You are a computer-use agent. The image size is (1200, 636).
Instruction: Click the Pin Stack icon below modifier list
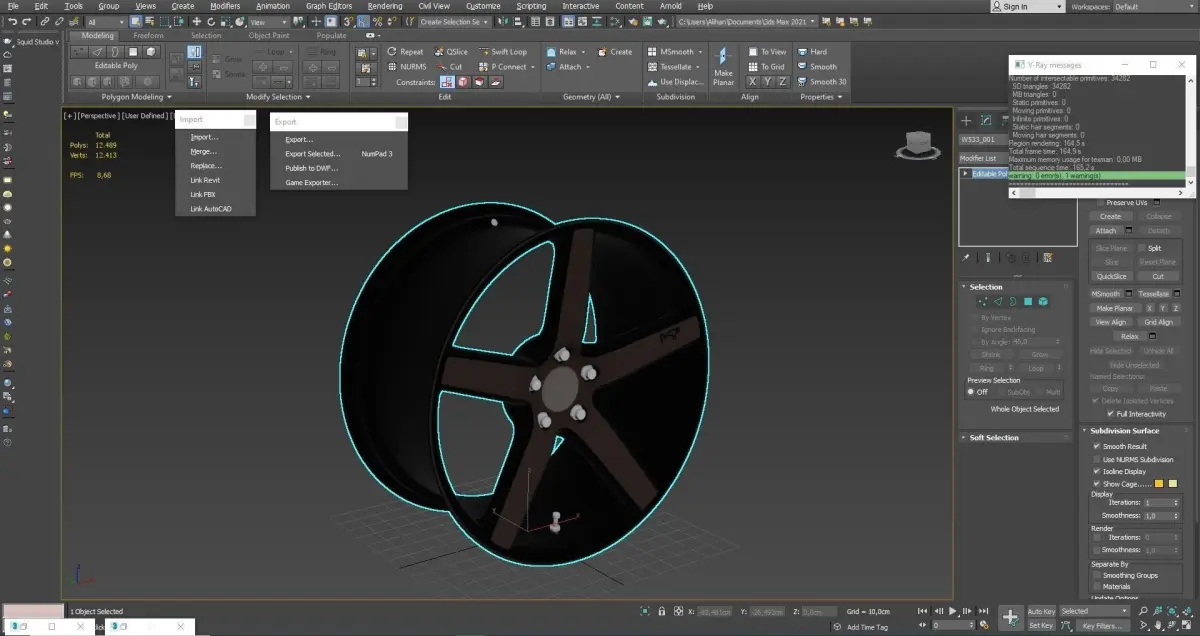pos(966,258)
